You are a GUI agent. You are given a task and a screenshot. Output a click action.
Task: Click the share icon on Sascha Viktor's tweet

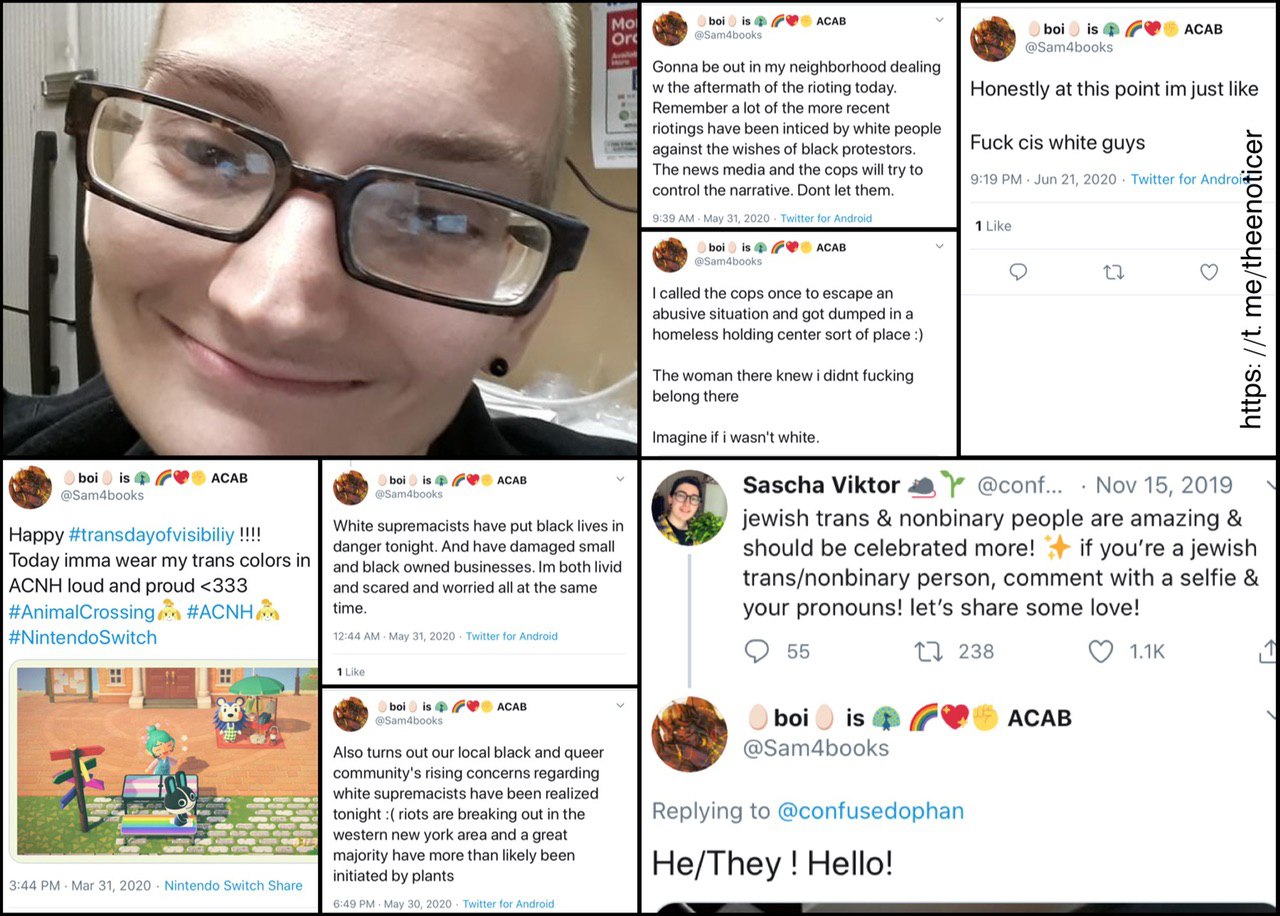pyautogui.click(x=1268, y=652)
